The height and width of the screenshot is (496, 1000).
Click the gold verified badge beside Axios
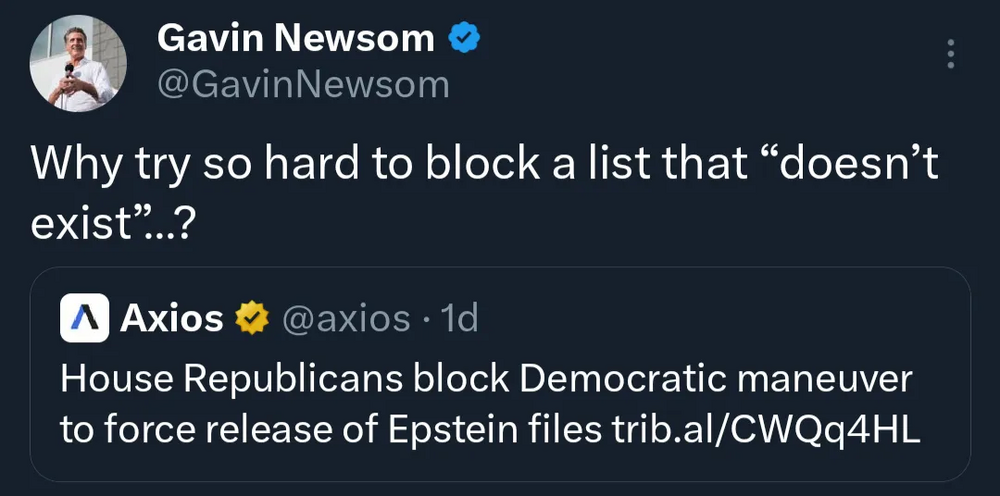click(252, 319)
